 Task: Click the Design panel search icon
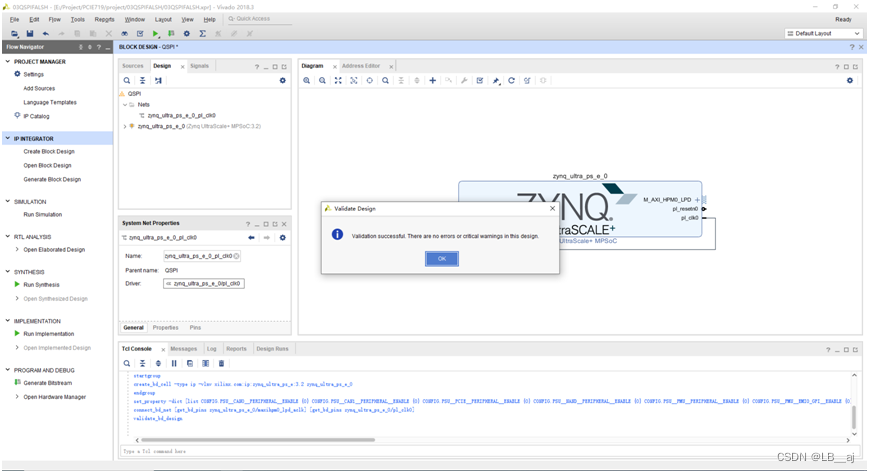pyautogui.click(x=127, y=80)
